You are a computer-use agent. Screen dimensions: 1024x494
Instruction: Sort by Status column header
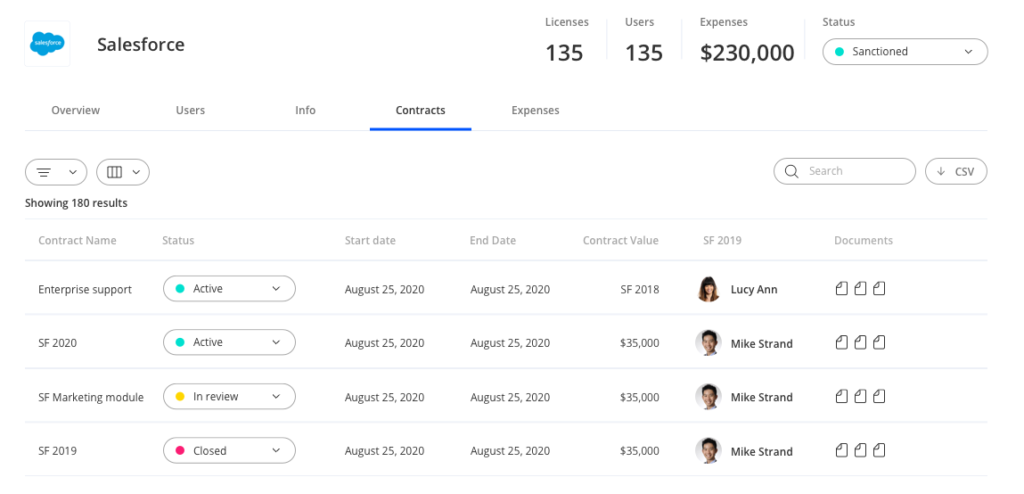coord(178,240)
